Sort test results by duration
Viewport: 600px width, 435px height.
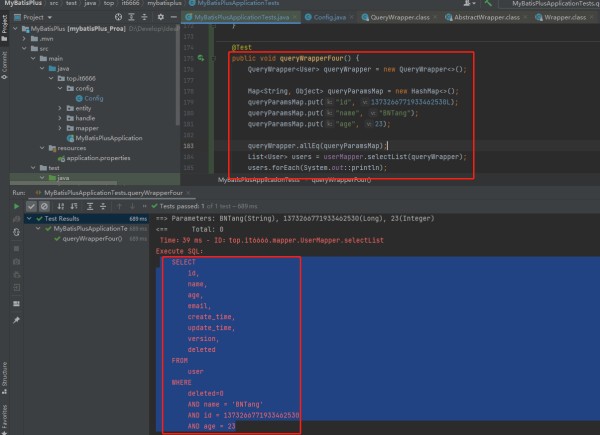74,206
